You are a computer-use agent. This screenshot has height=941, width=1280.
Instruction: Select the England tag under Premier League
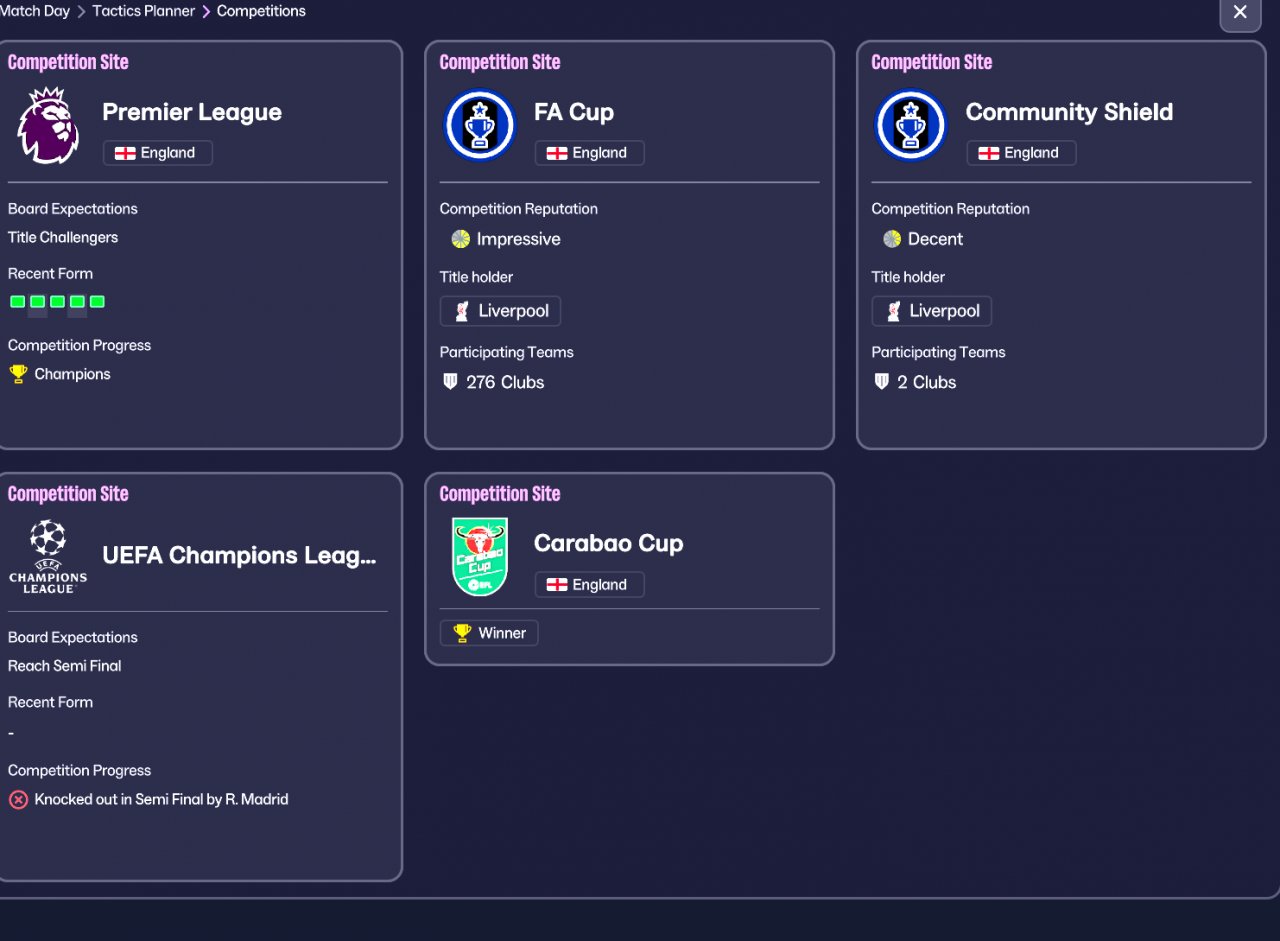click(x=158, y=153)
